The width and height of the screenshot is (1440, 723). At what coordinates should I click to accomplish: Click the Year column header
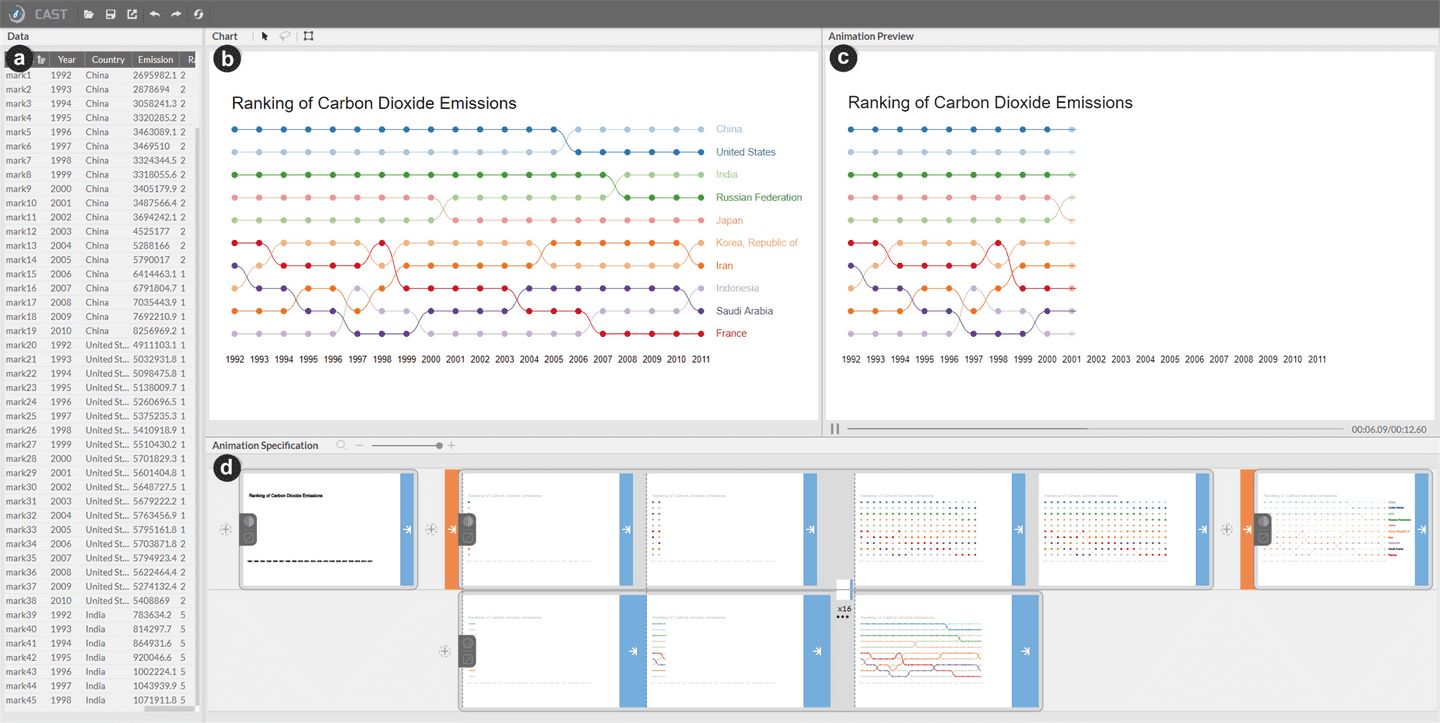click(67, 60)
